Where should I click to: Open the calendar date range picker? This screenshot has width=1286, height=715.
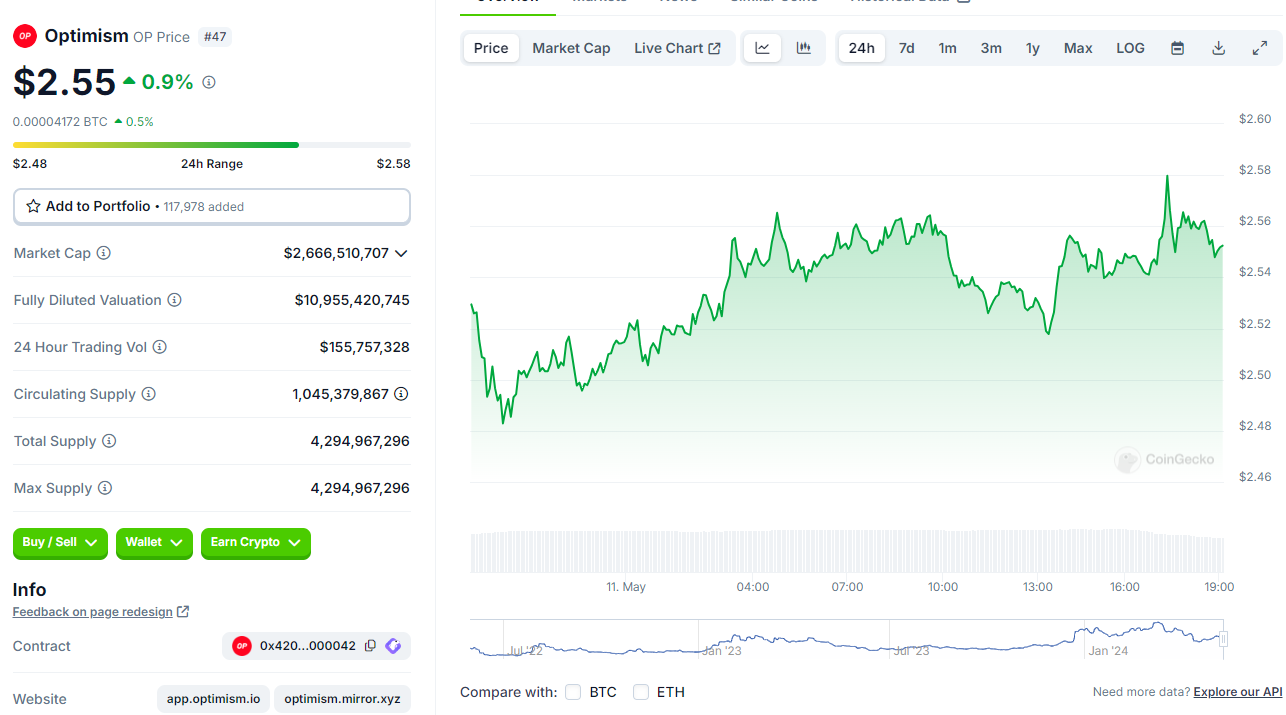[x=1178, y=48]
